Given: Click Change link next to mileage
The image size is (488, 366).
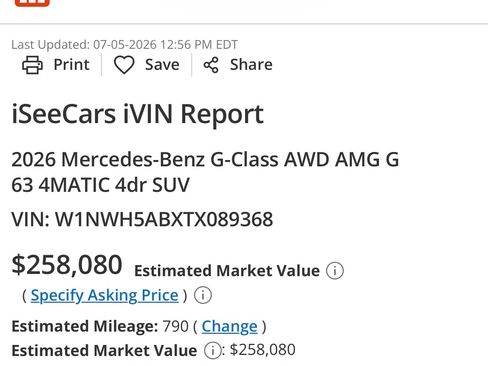Looking at the screenshot, I should [229, 326].
